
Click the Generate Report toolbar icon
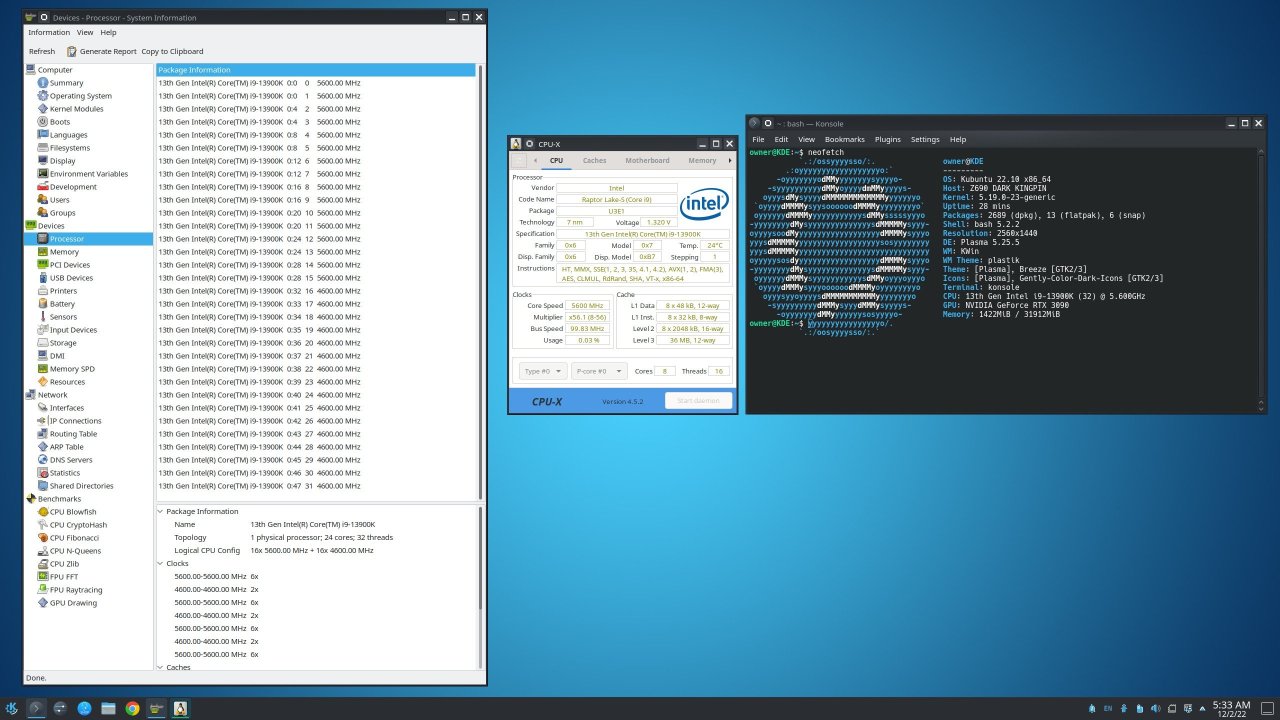pyautogui.click(x=72, y=51)
